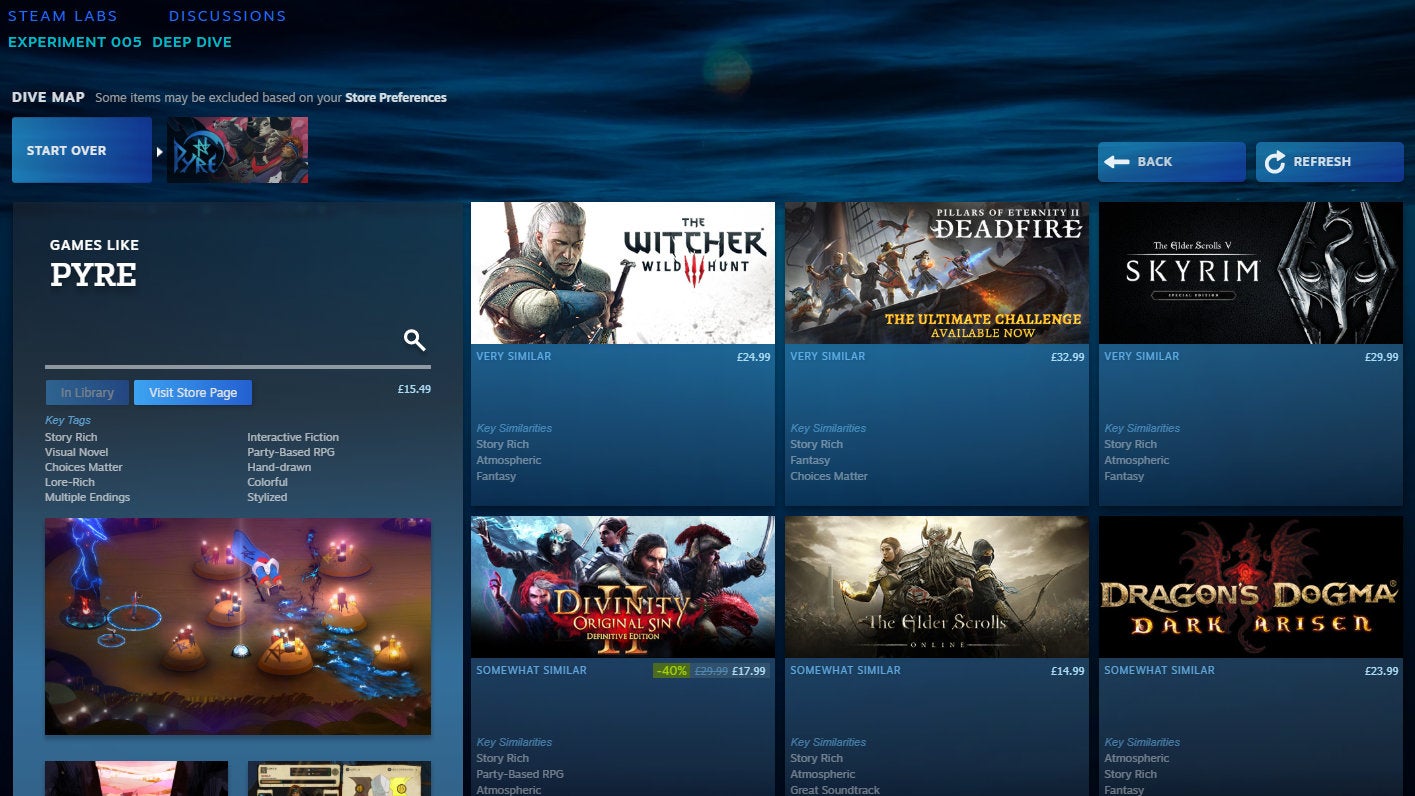The width and height of the screenshot is (1415, 796).
Task: Click the circular refresh arrow icon
Action: point(1274,161)
